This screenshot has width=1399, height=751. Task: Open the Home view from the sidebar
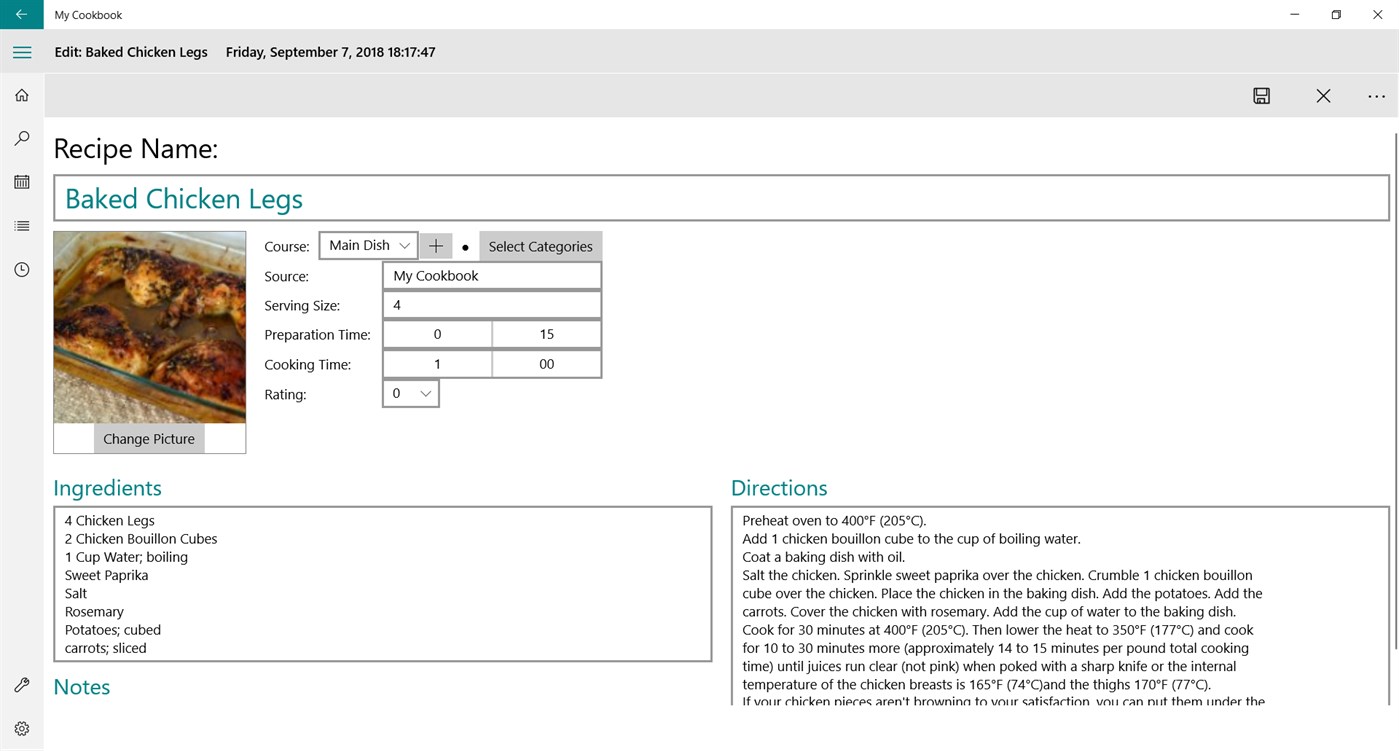[21, 94]
